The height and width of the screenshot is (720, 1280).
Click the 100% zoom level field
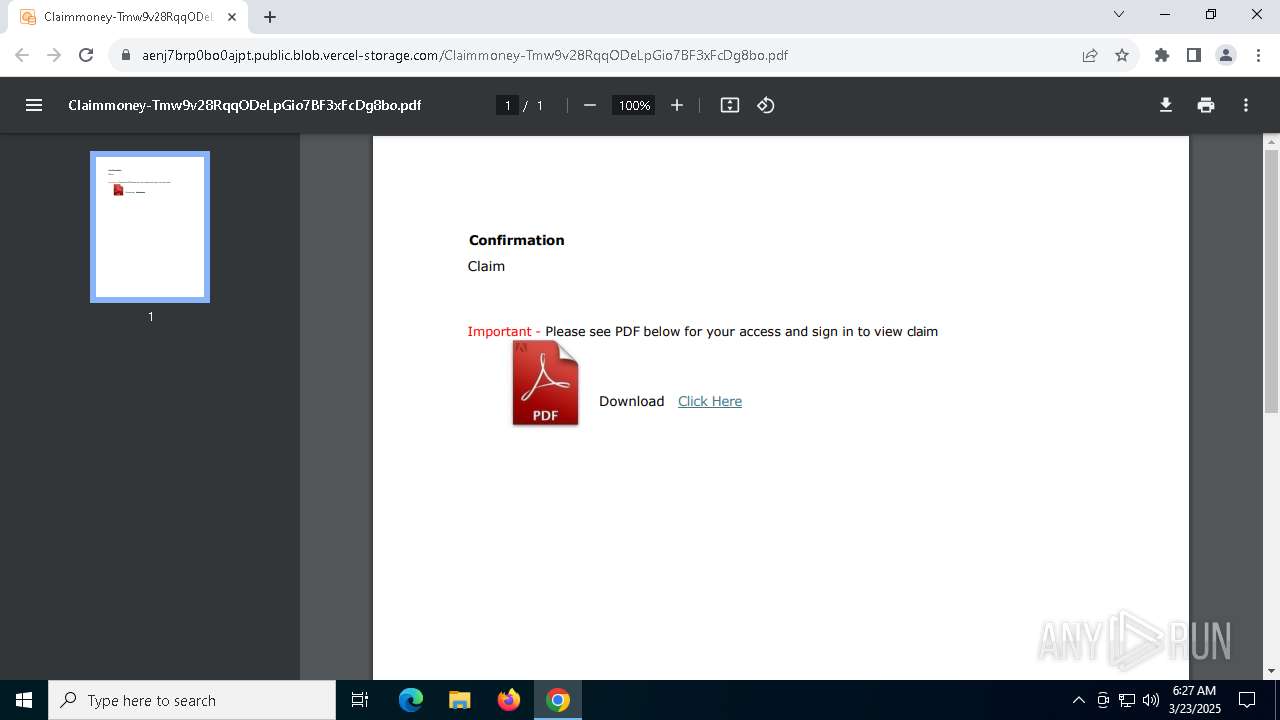click(634, 105)
